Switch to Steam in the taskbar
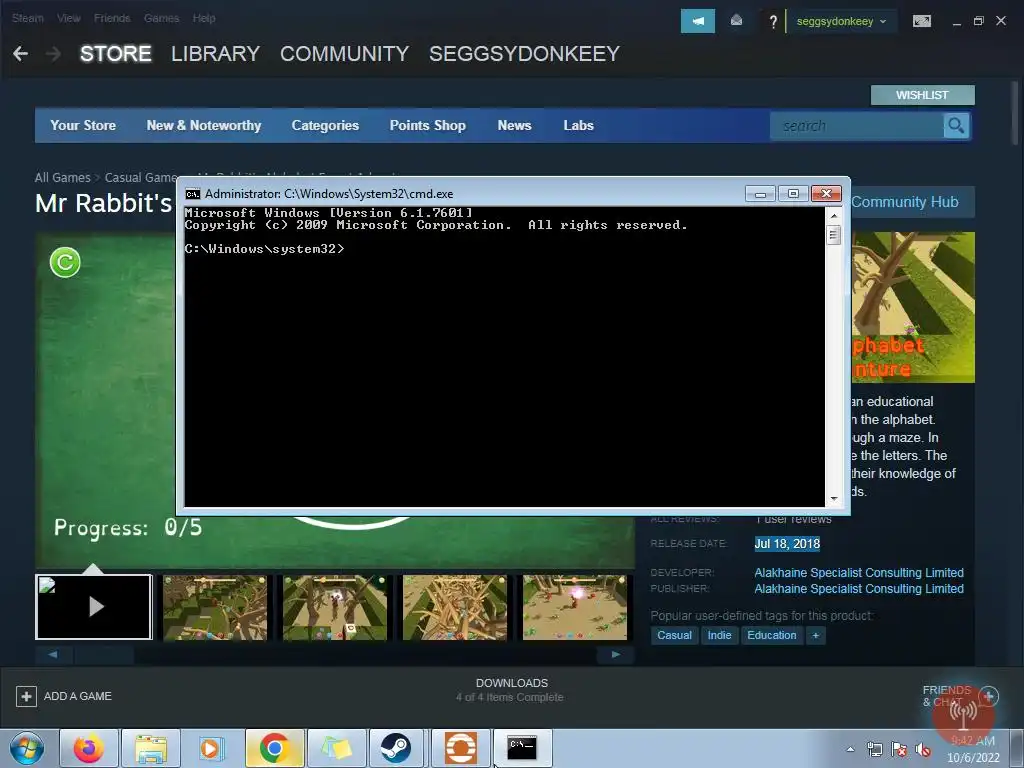This screenshot has width=1024, height=768. click(396, 748)
